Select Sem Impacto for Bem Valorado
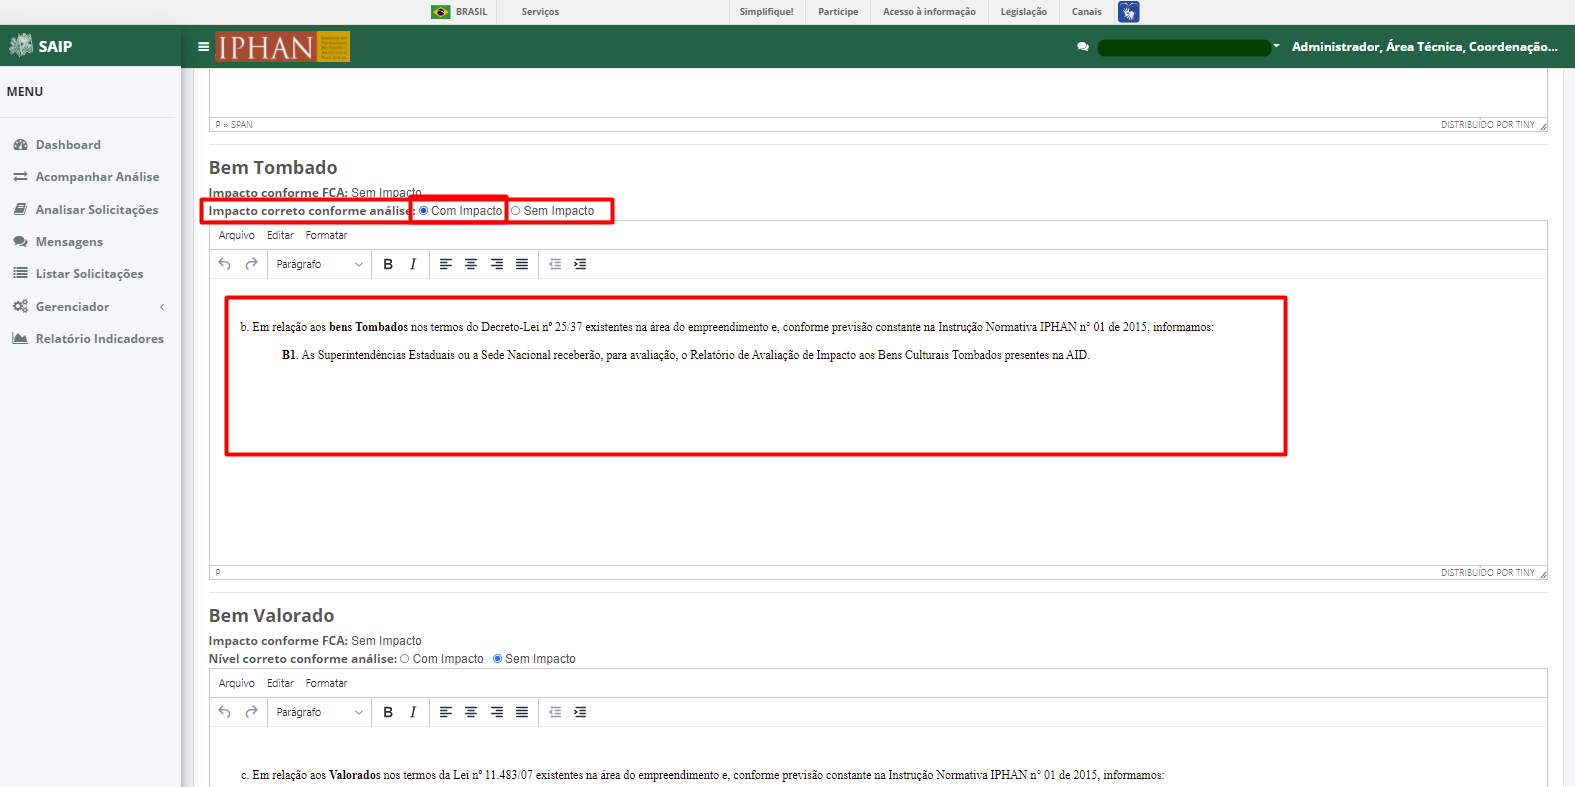The width and height of the screenshot is (1575, 787). [497, 659]
